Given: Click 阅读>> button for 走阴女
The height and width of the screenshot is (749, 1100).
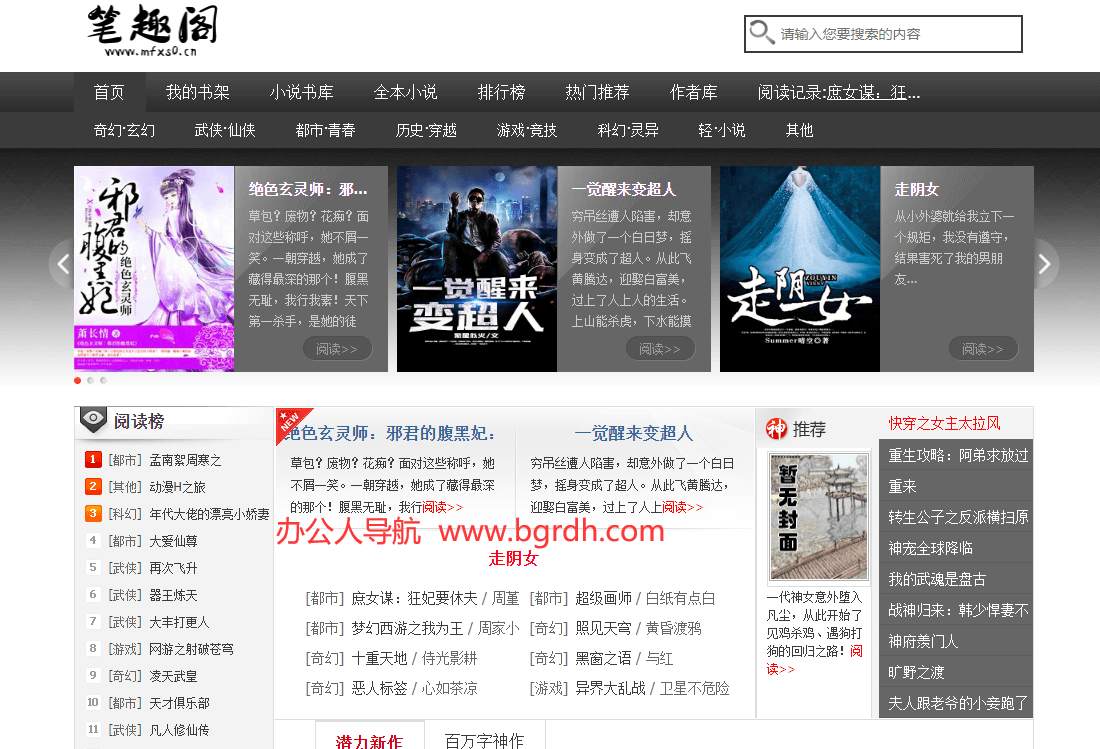Looking at the screenshot, I should 982,348.
